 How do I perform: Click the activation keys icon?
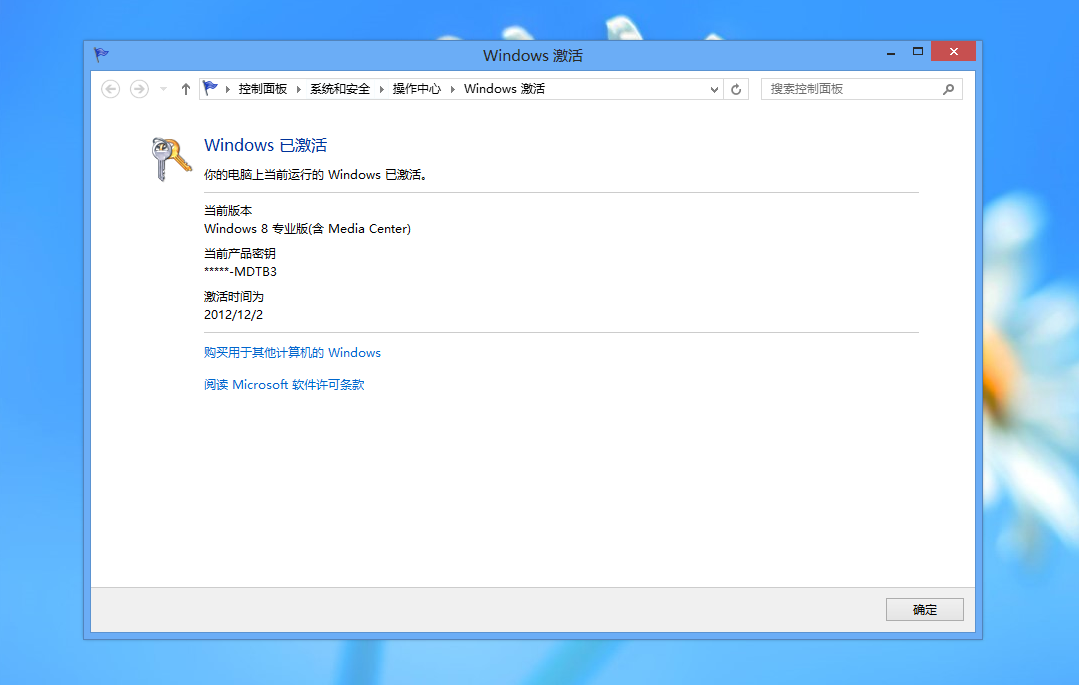click(171, 159)
